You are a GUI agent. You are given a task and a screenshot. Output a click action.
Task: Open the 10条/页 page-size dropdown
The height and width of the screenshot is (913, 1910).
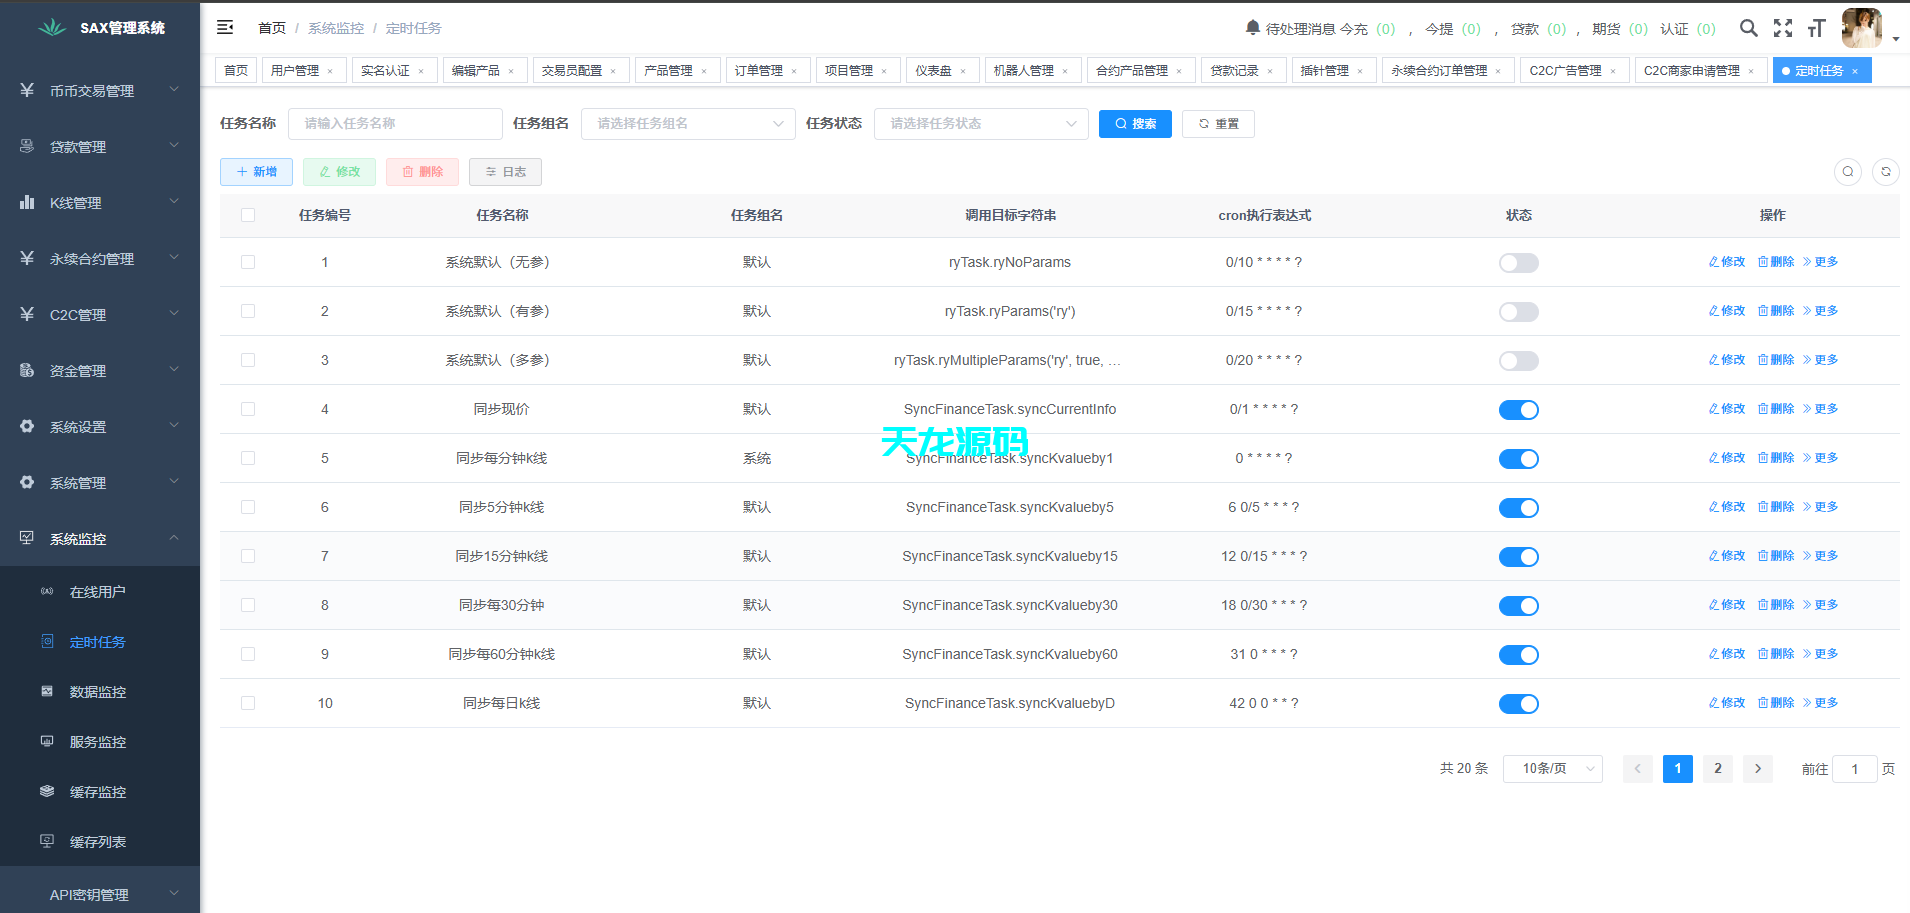click(x=1552, y=768)
